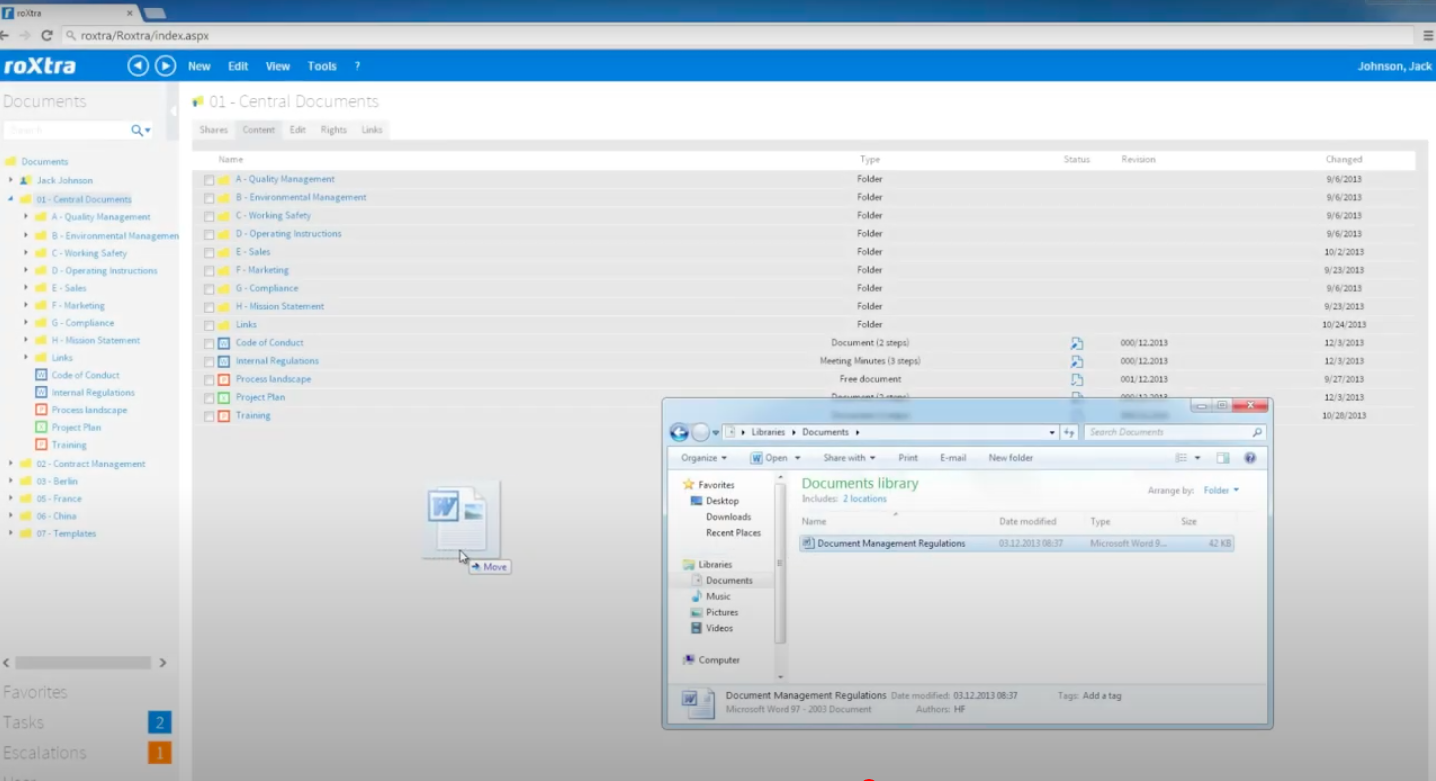This screenshot has width=1436, height=781.
Task: Click the status icon in Code of Conduct row
Action: tap(1077, 343)
